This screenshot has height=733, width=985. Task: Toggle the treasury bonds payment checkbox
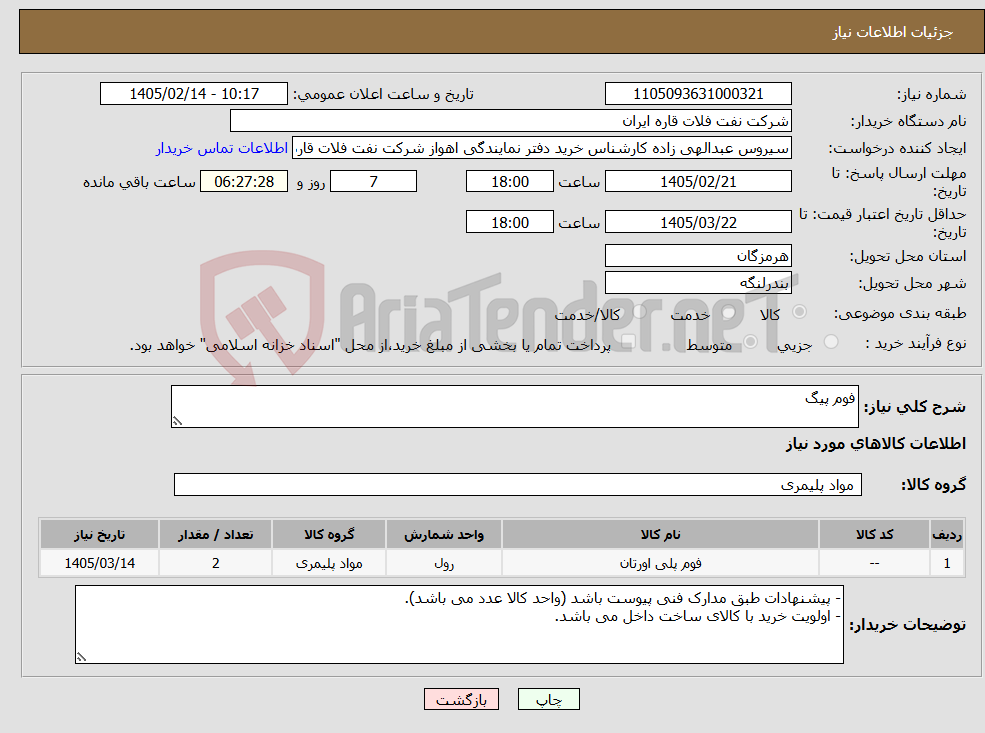tap(628, 342)
